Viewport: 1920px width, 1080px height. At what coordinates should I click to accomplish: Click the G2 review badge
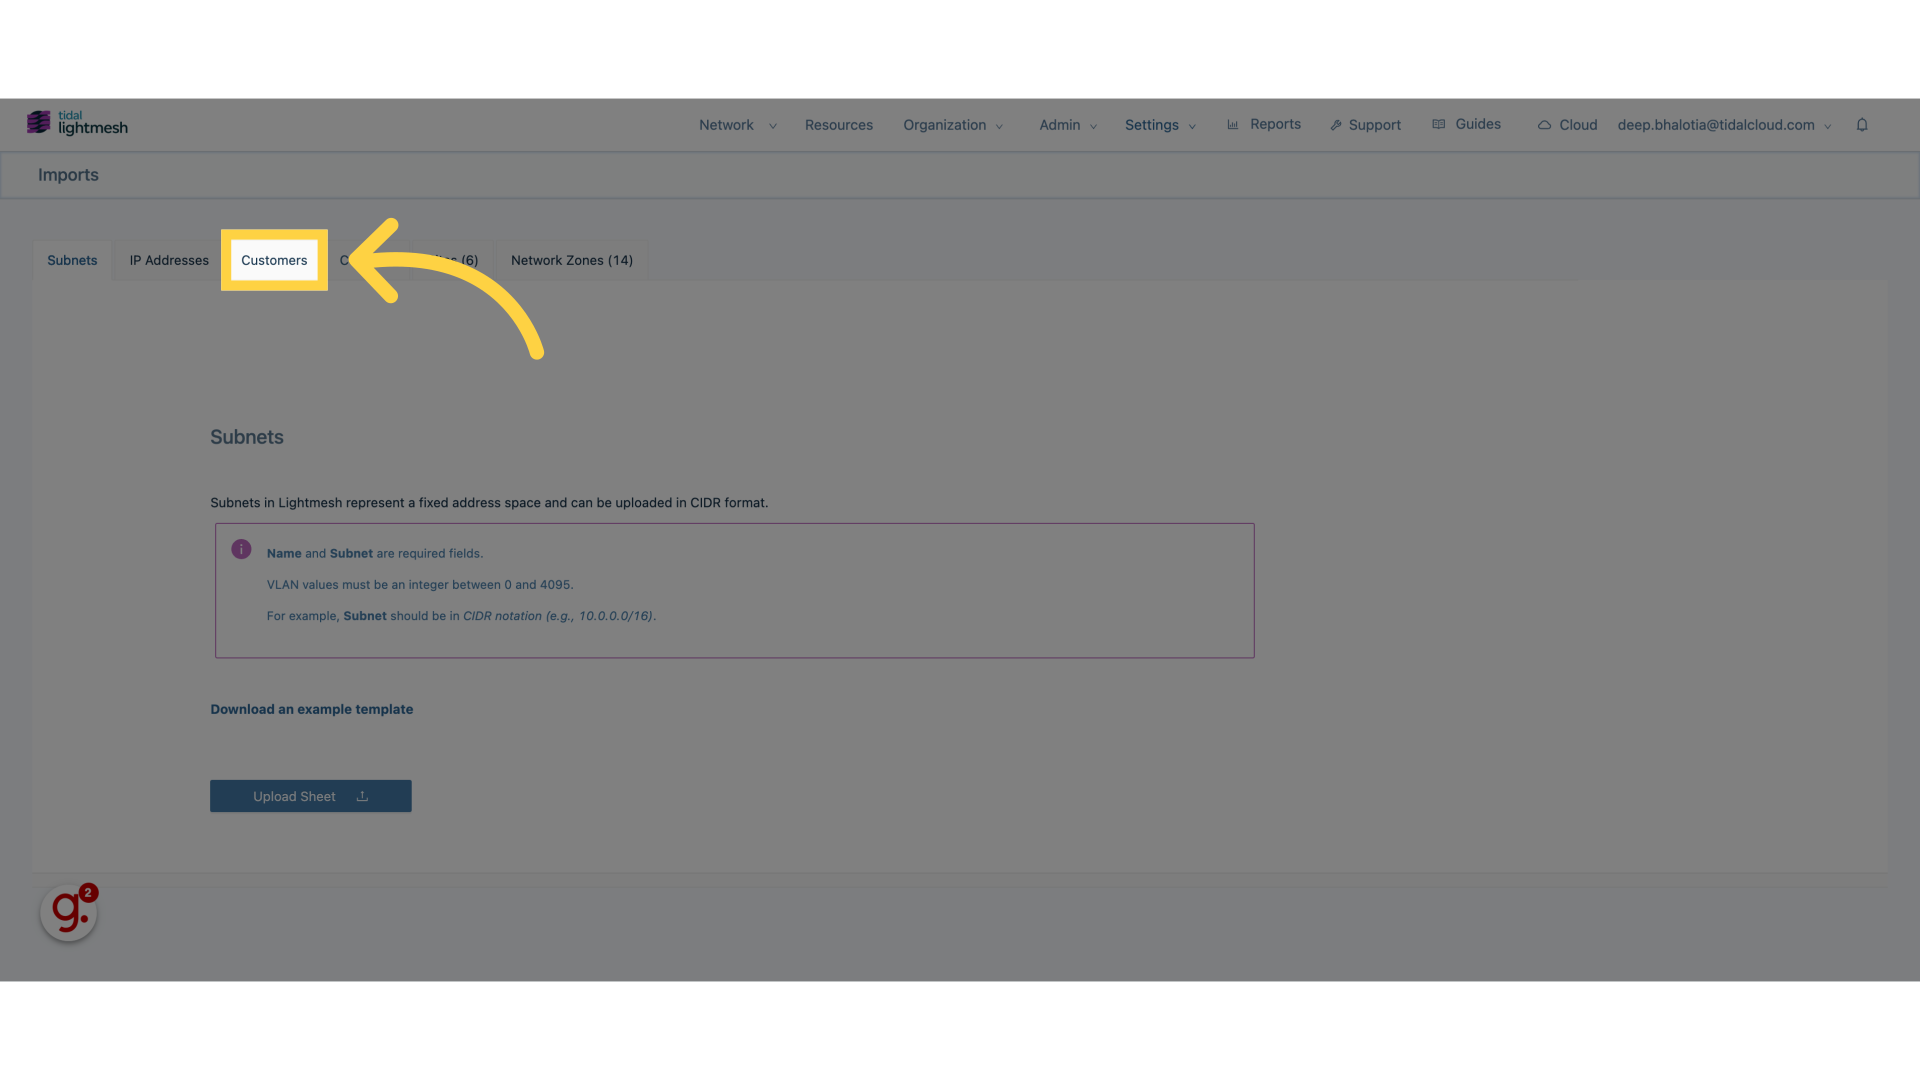coord(68,911)
